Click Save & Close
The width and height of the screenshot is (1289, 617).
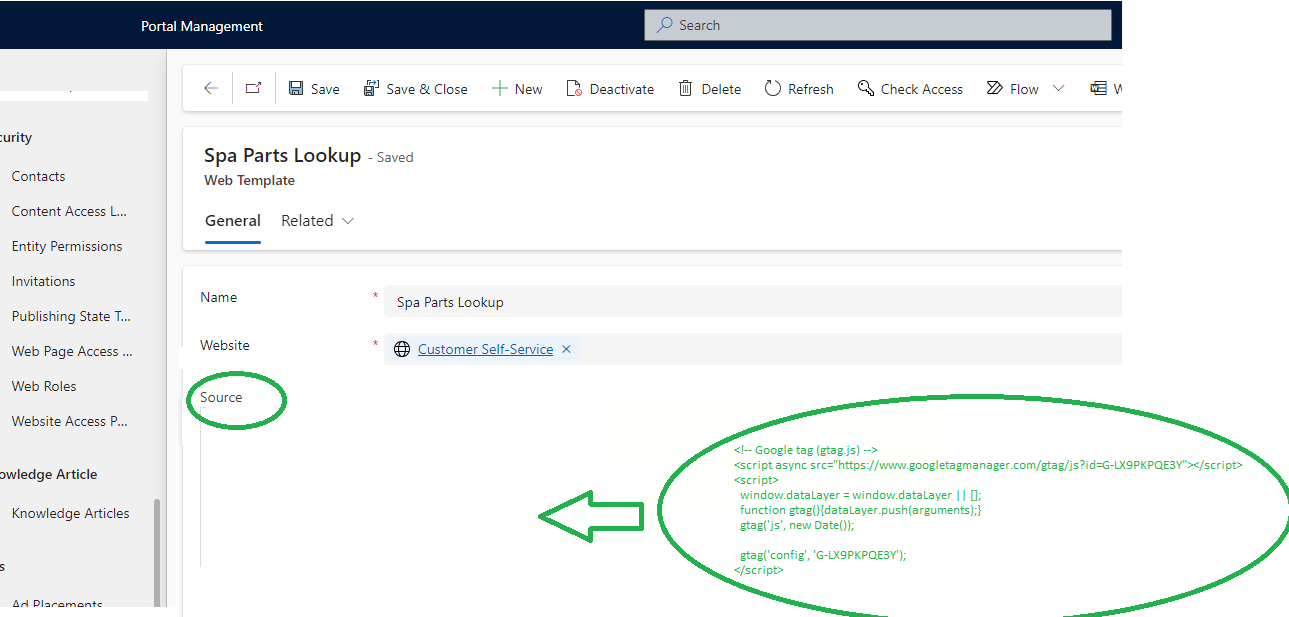pyautogui.click(x=415, y=89)
